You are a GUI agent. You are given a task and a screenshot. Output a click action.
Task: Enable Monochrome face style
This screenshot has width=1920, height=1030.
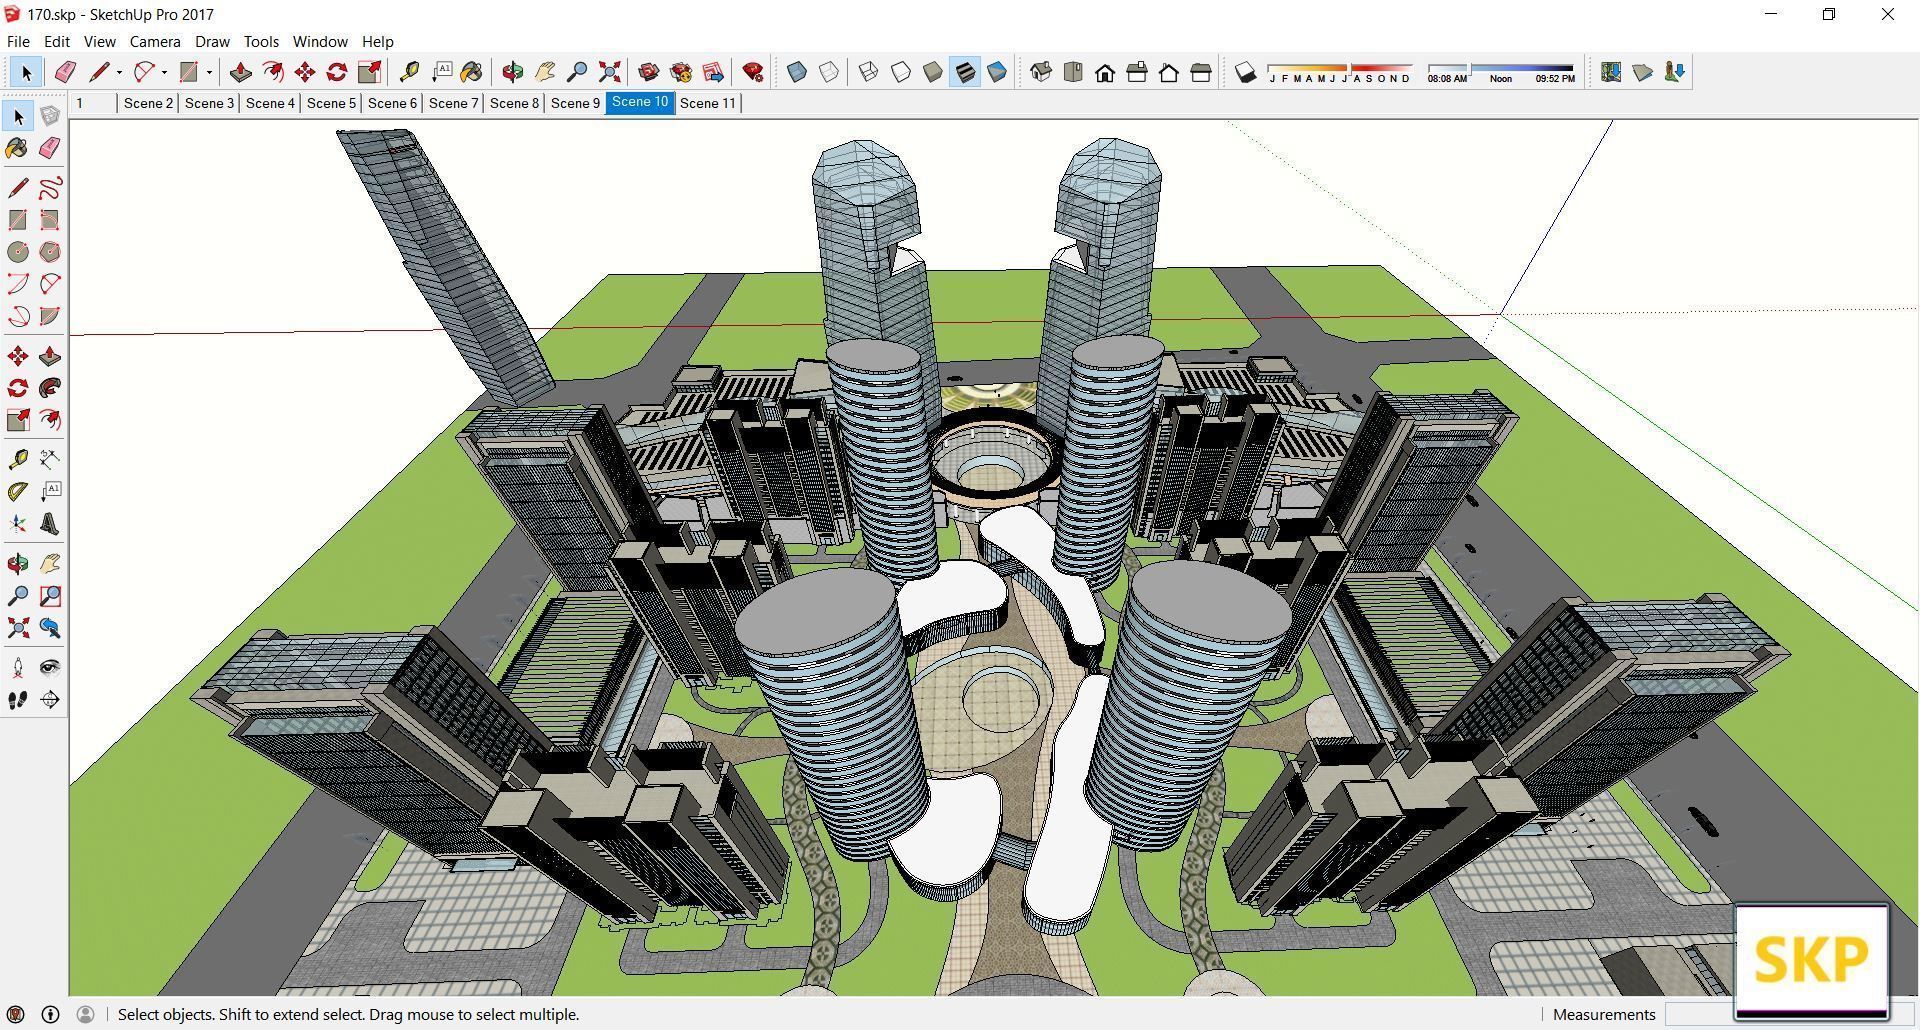point(996,72)
